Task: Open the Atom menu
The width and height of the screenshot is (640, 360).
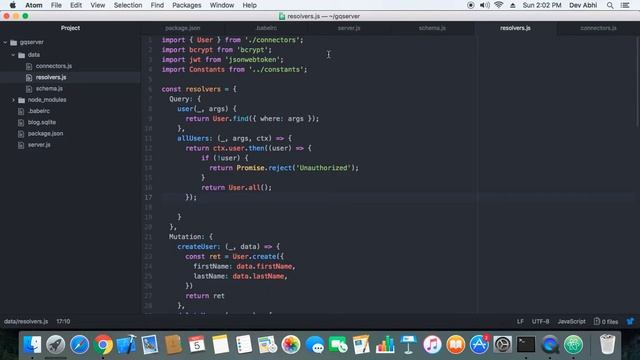Action: point(34,5)
